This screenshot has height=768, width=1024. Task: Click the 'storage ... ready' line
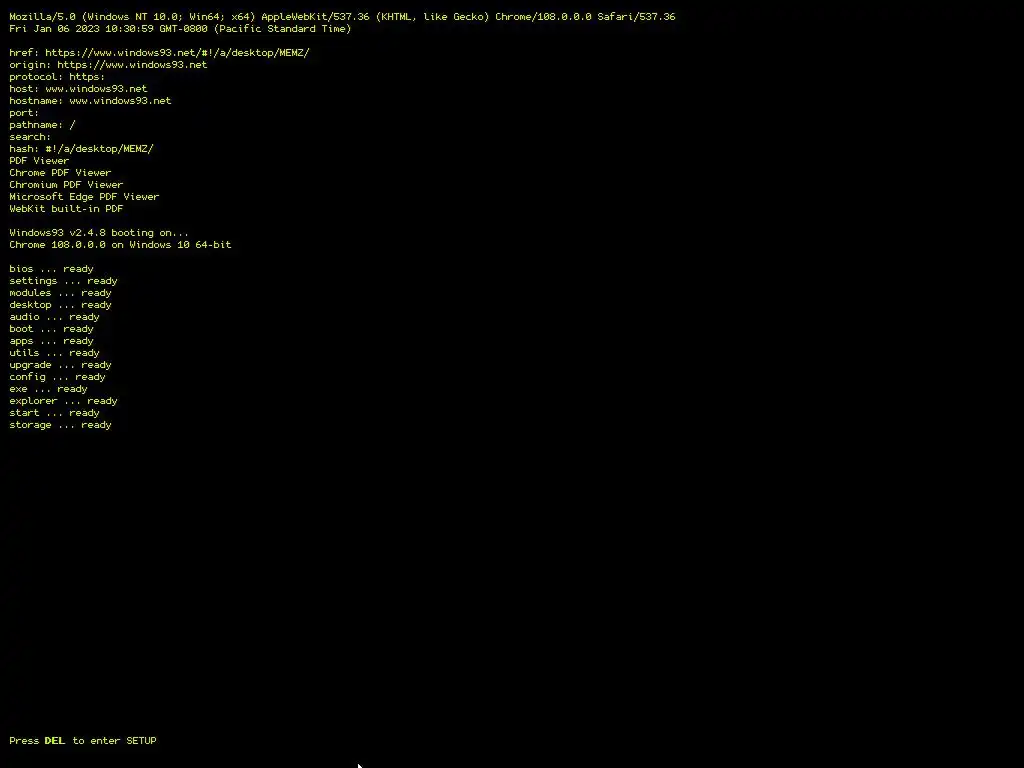pyautogui.click(x=60, y=425)
